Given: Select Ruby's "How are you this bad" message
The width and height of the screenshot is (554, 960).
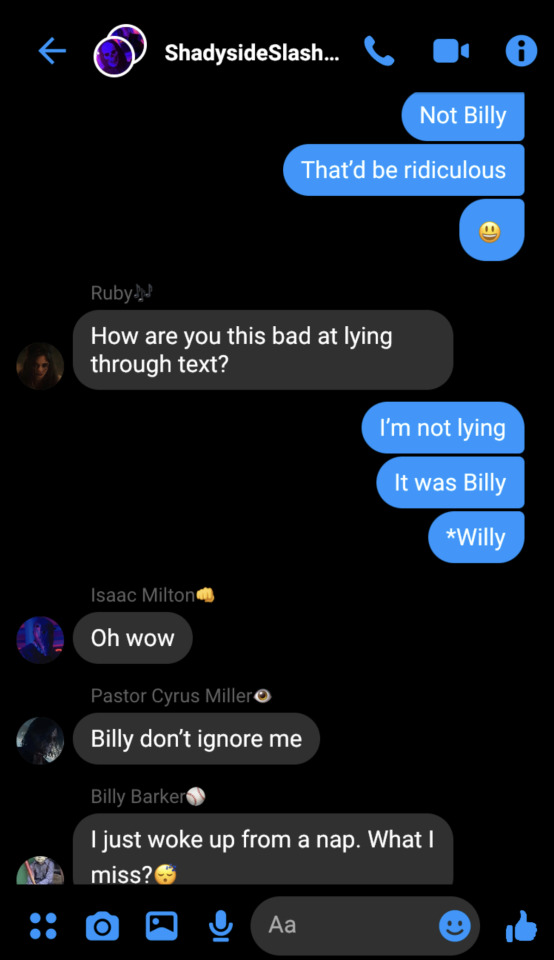Looking at the screenshot, I should pyautogui.click(x=263, y=350).
